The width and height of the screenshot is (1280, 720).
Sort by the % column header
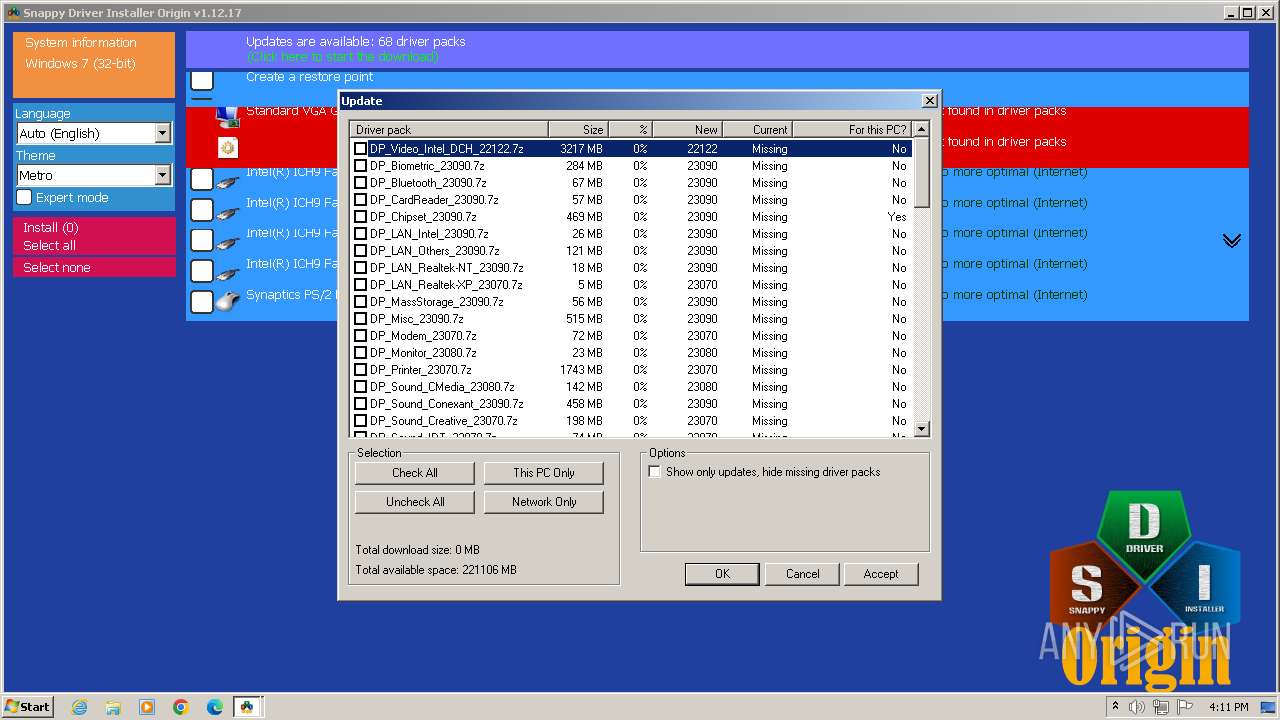(630, 129)
